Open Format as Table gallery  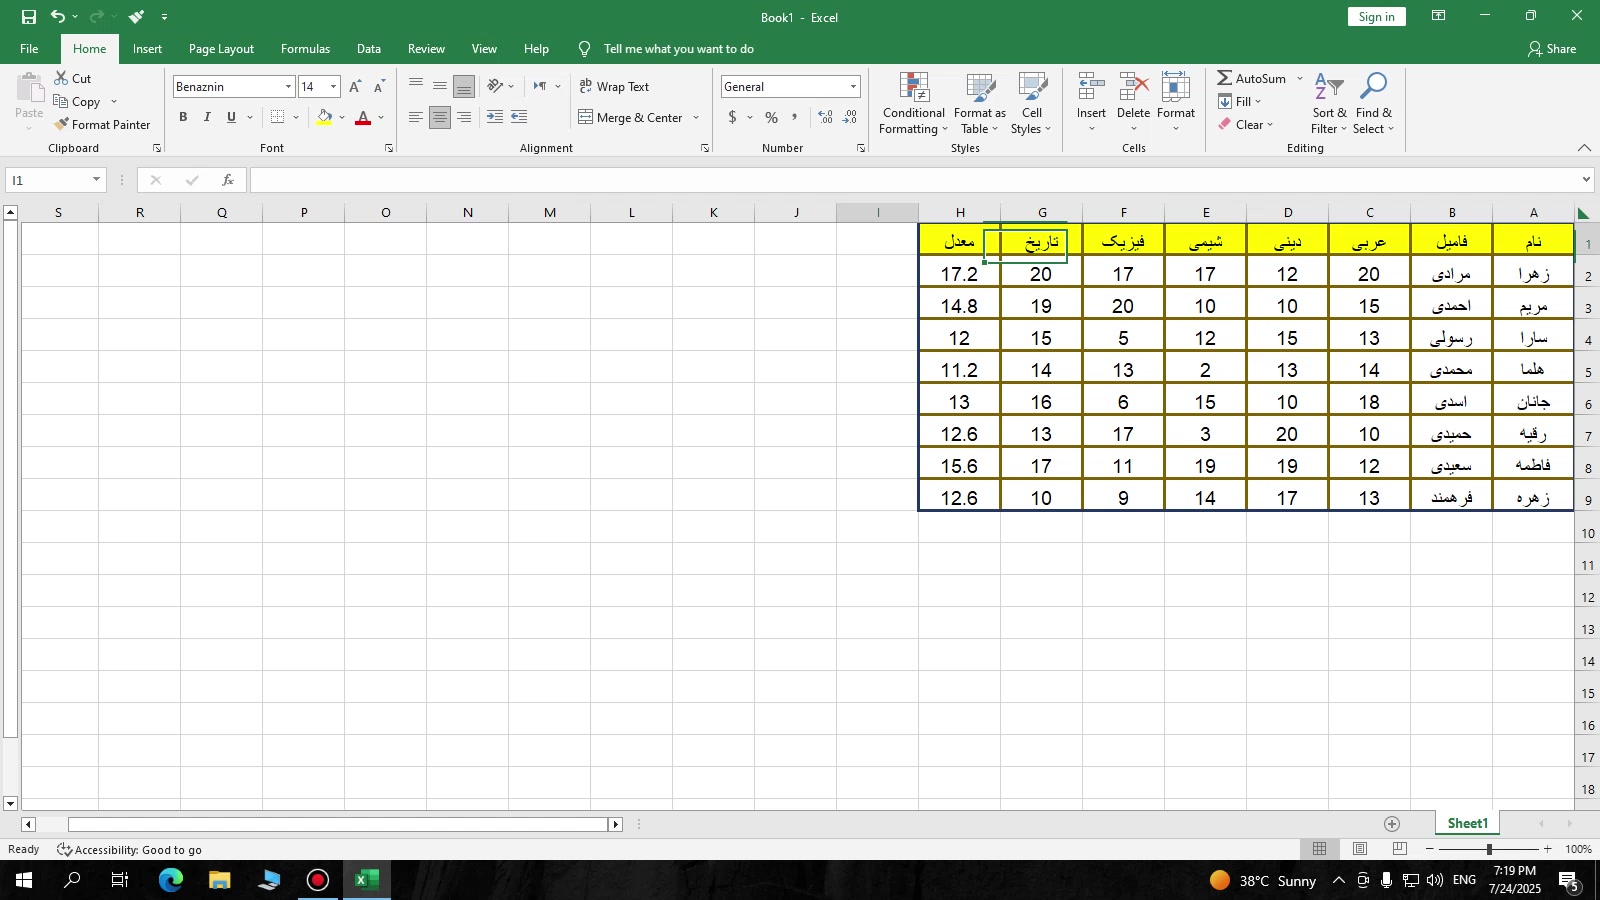point(980,103)
